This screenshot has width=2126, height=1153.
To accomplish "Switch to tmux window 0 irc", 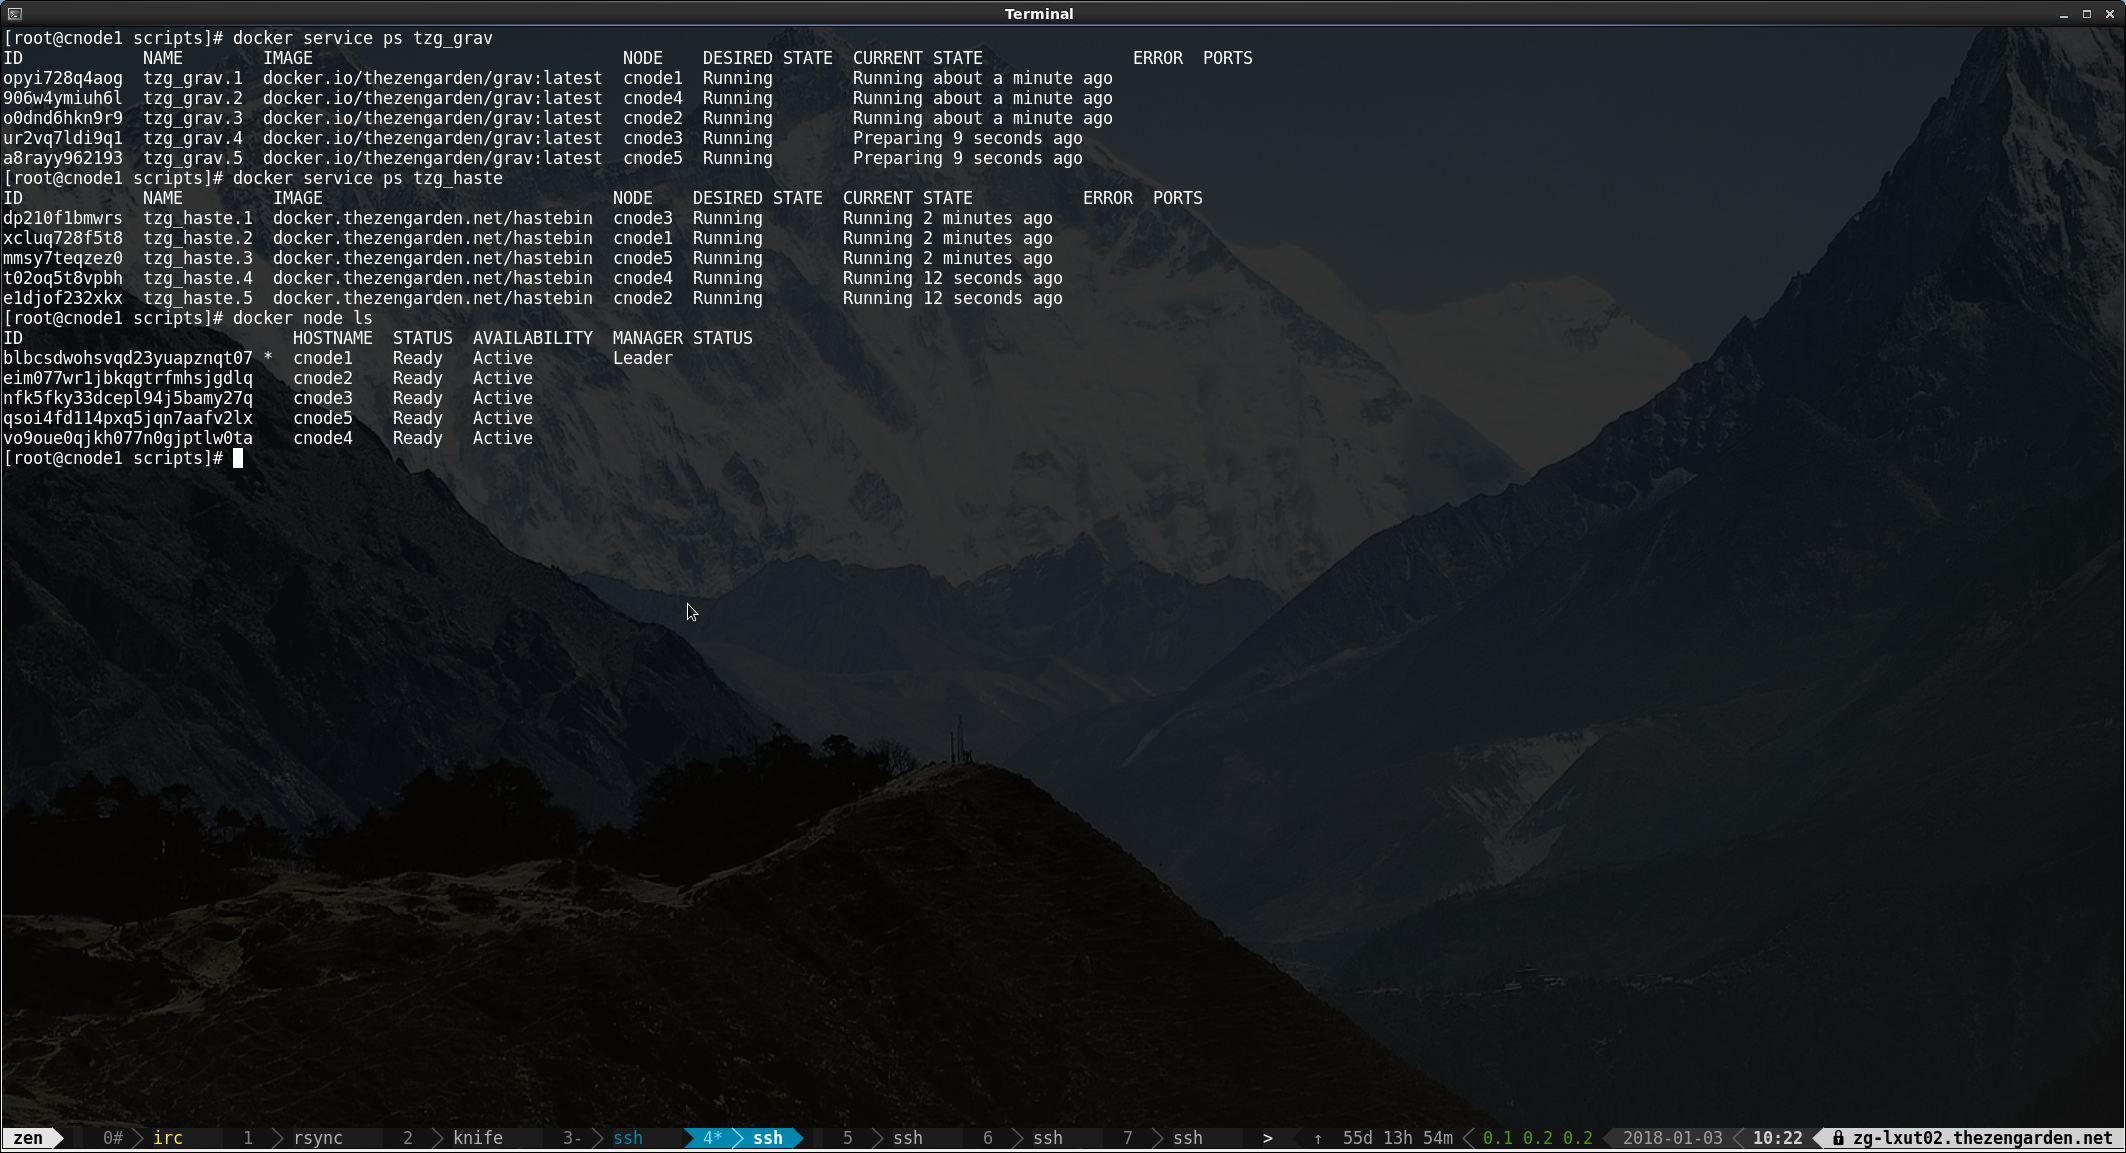I will (142, 1138).
